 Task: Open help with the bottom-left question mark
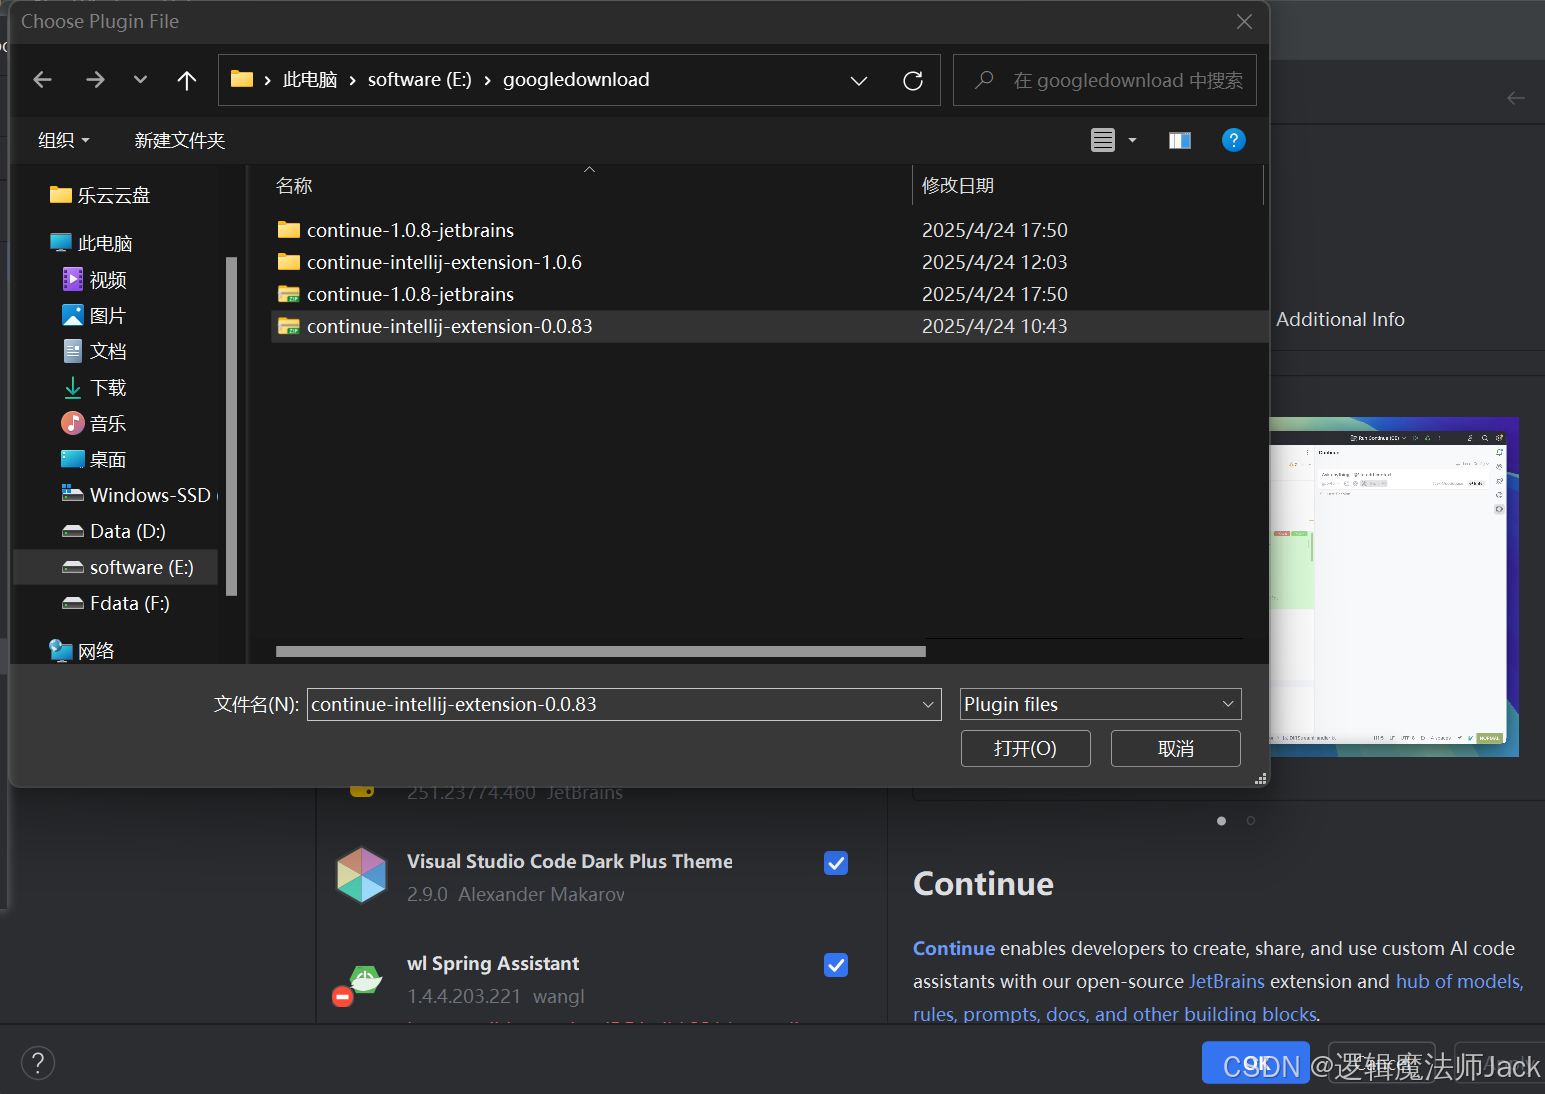pos(38,1063)
